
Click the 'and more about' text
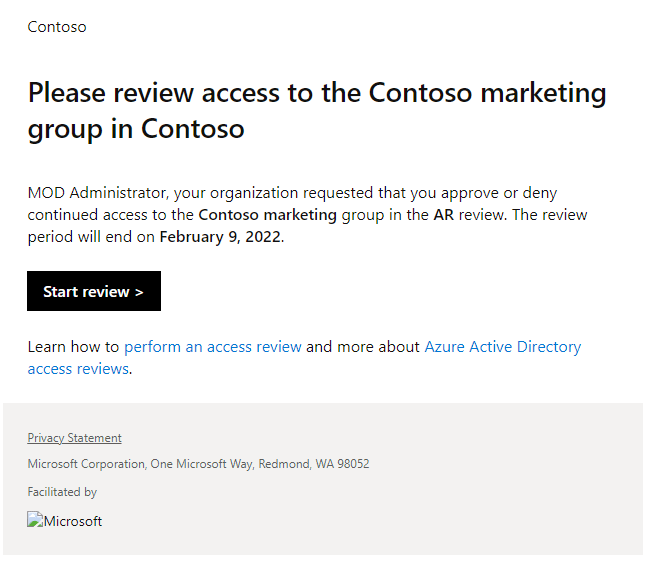pos(363,347)
